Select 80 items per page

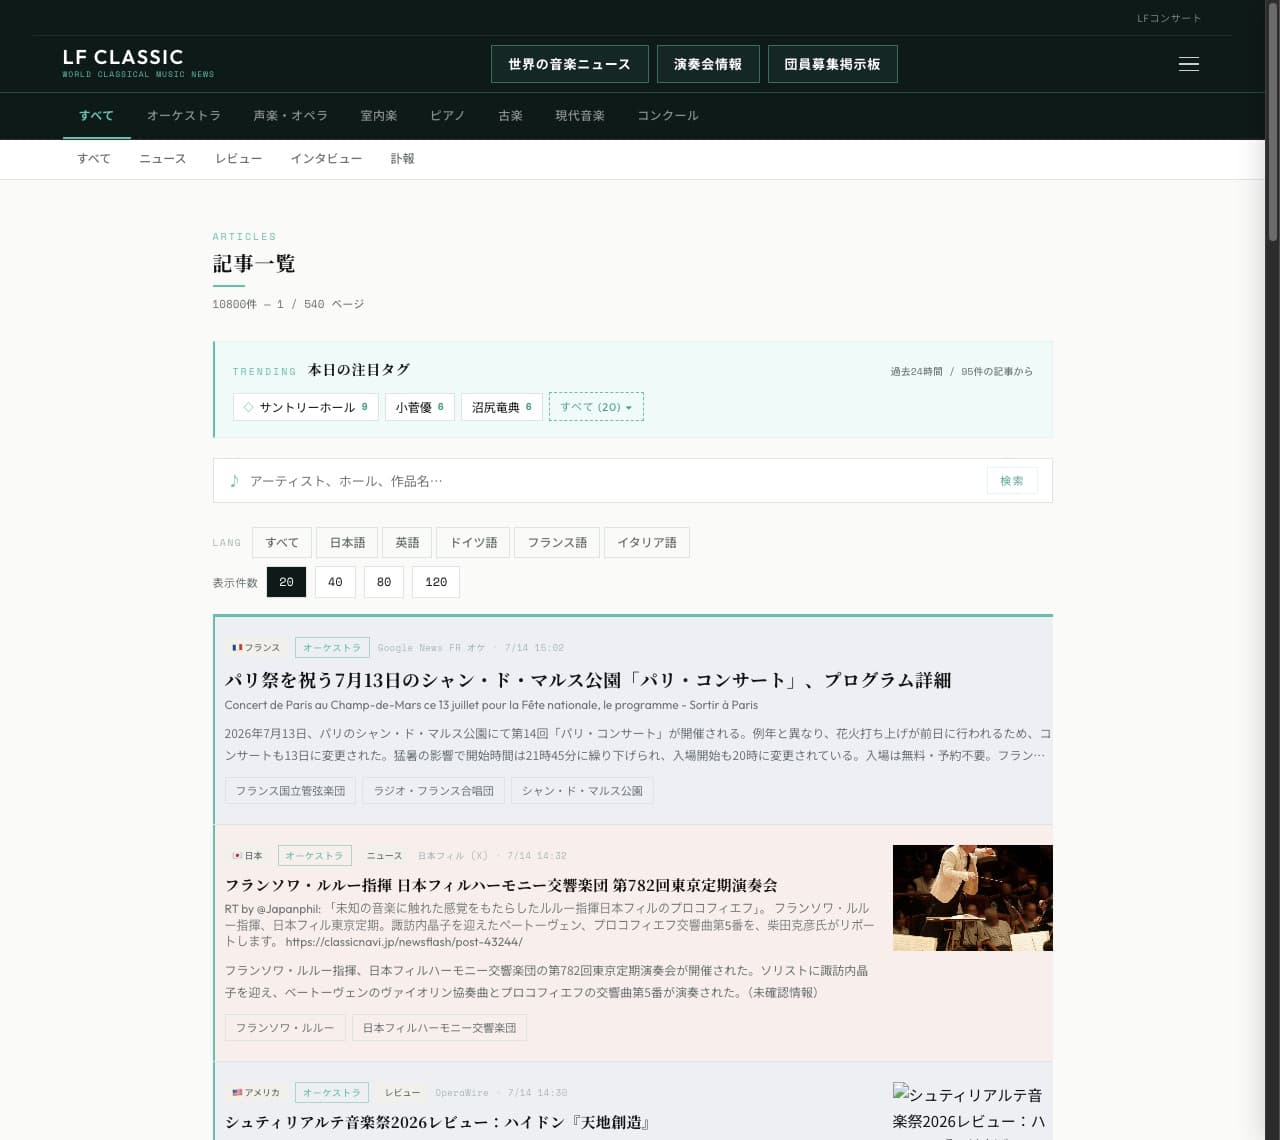pyautogui.click(x=384, y=582)
